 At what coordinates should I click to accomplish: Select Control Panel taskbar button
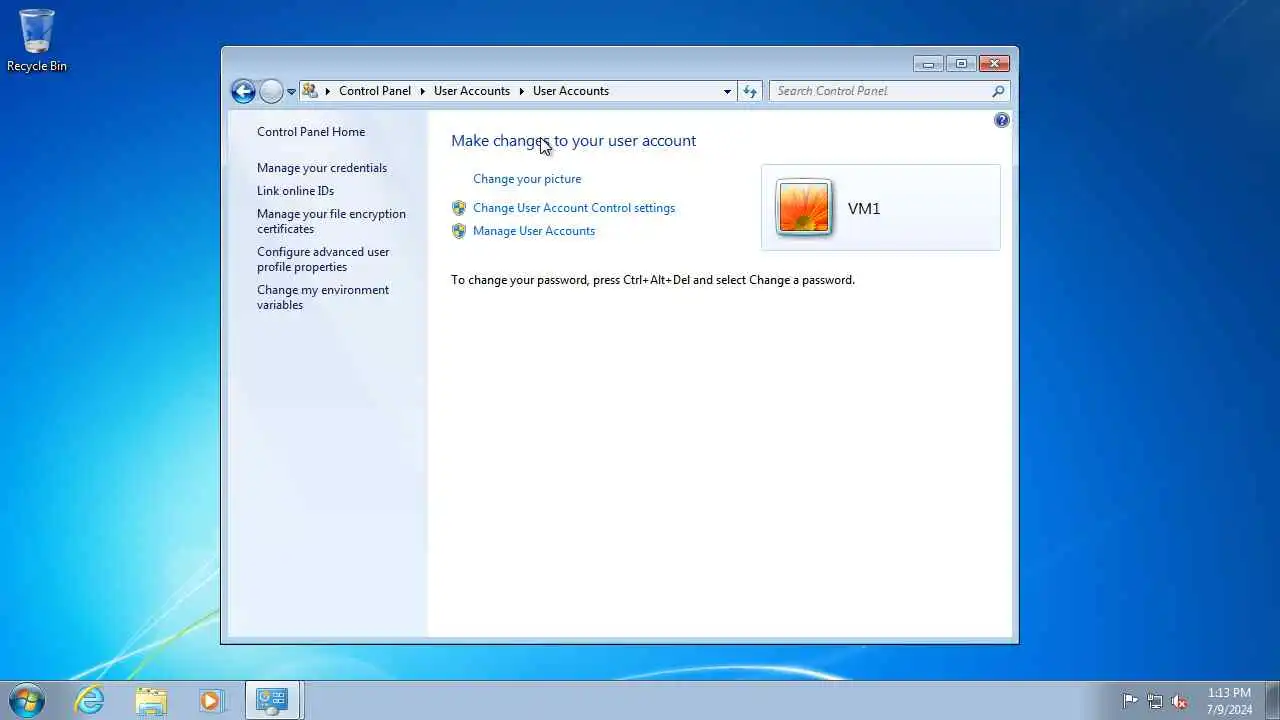[272, 700]
